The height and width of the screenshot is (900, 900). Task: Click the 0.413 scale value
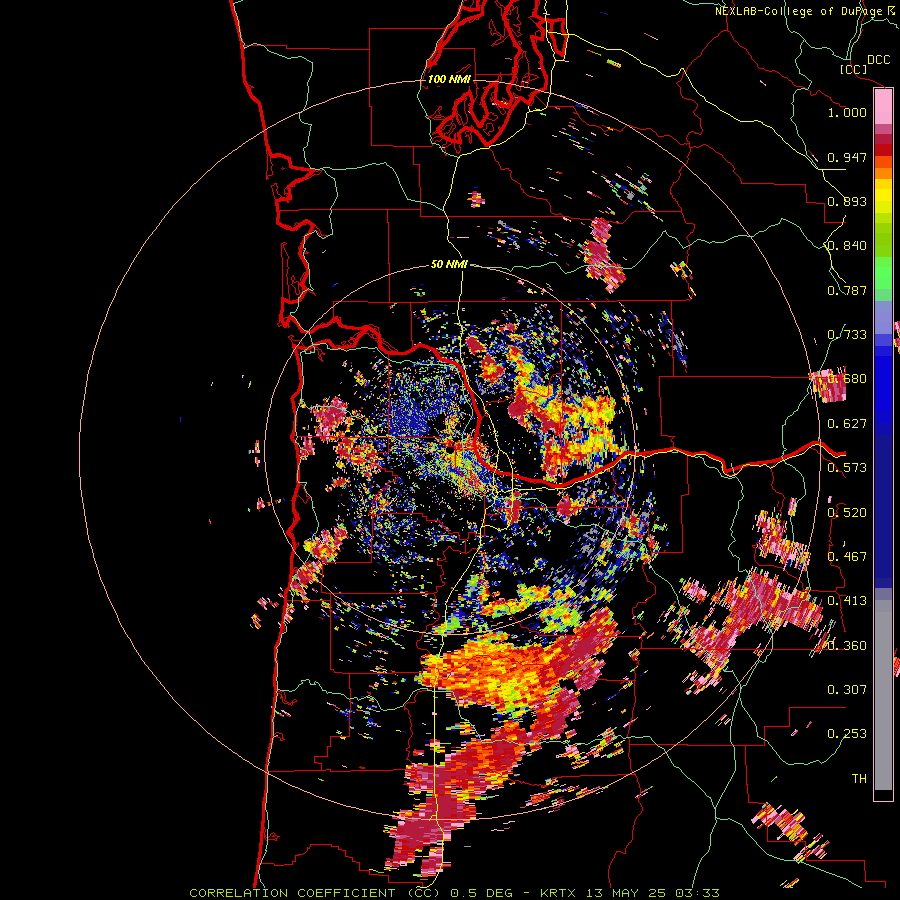(847, 601)
